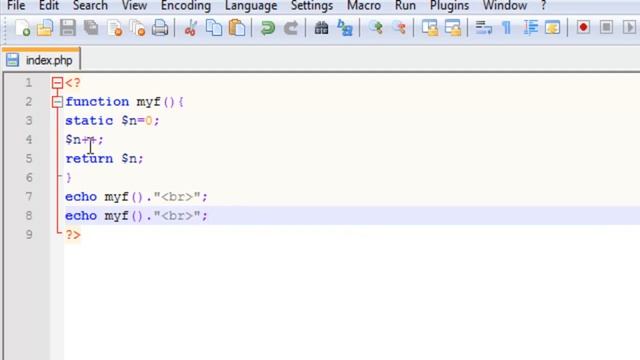Open the ? help menu

tap(543, 6)
